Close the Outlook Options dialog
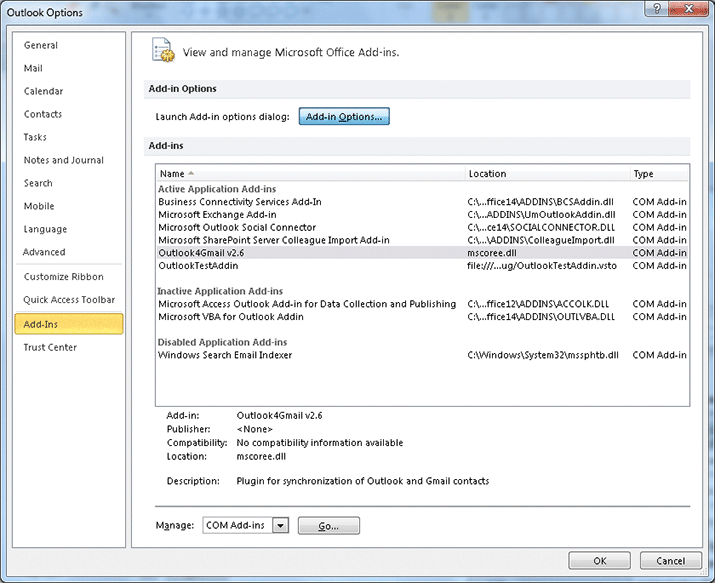 coord(689,9)
